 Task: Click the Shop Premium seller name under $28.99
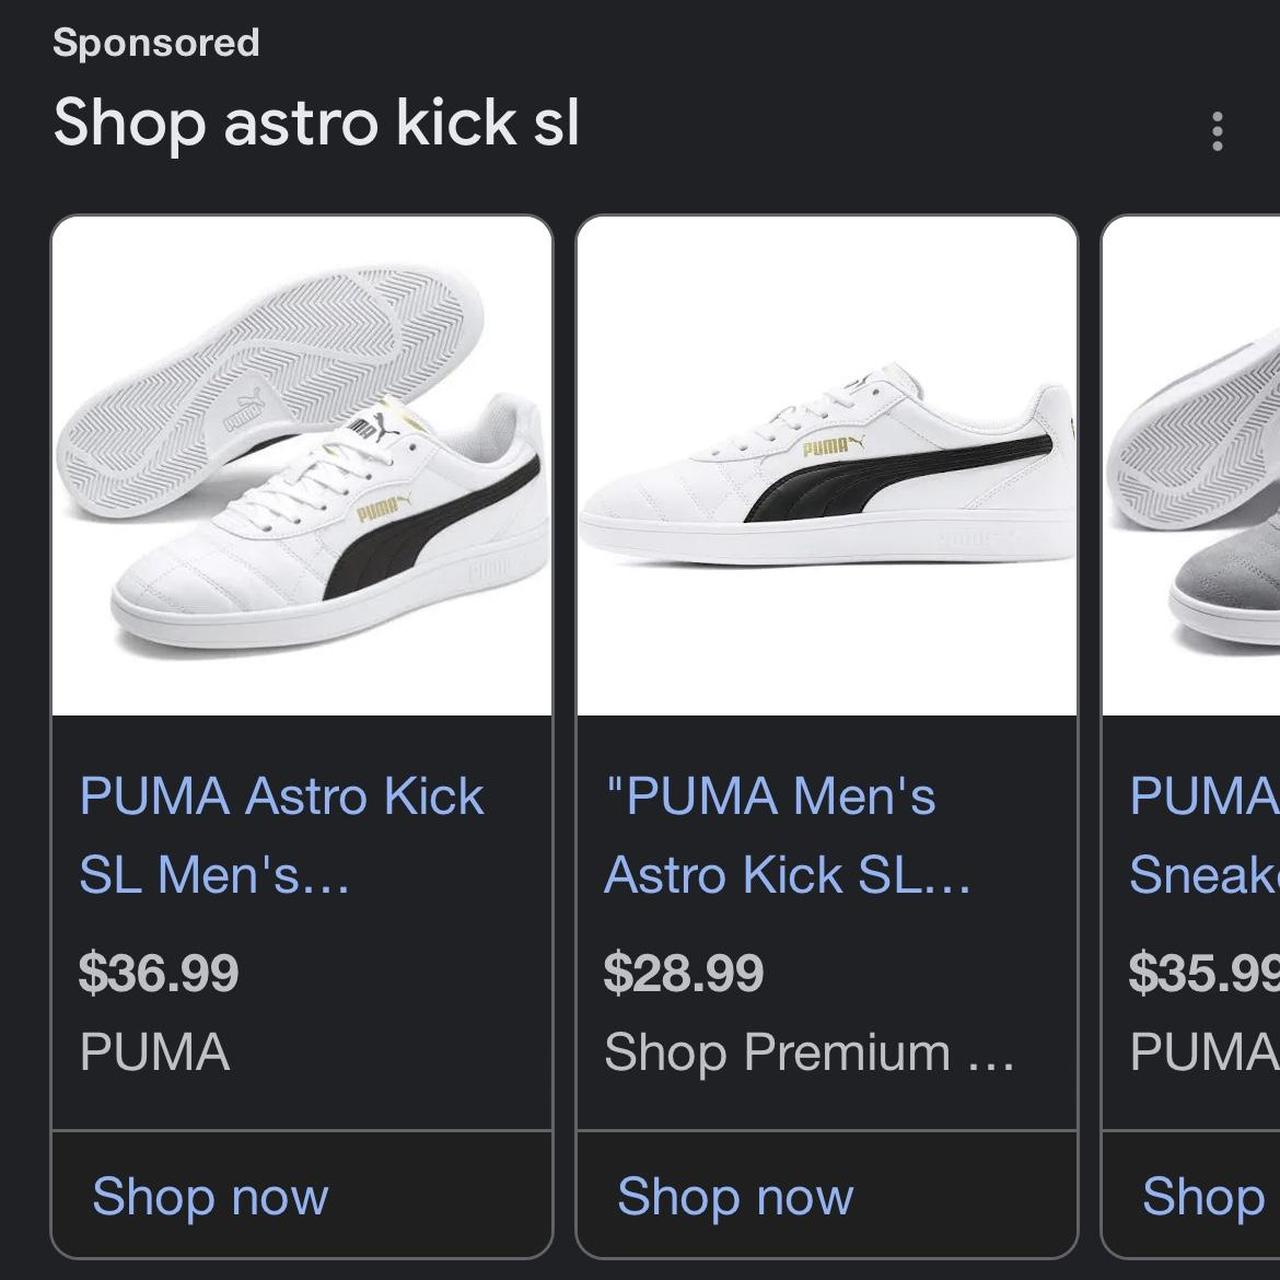click(x=810, y=1050)
